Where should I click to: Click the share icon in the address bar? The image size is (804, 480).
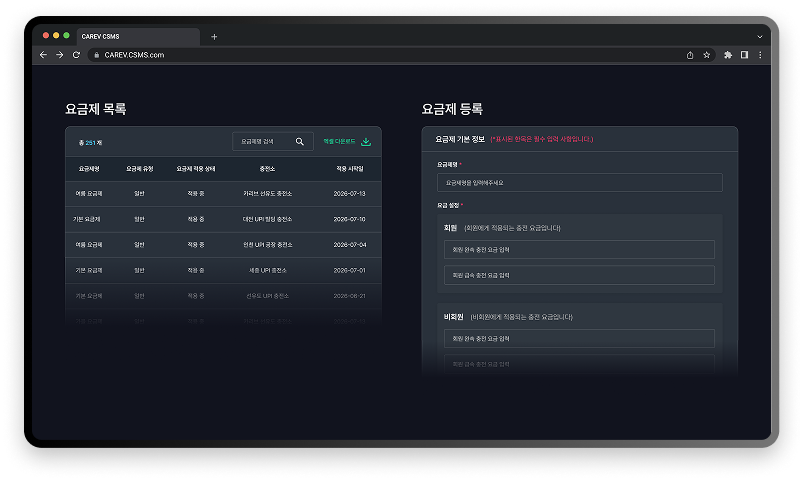pos(690,55)
